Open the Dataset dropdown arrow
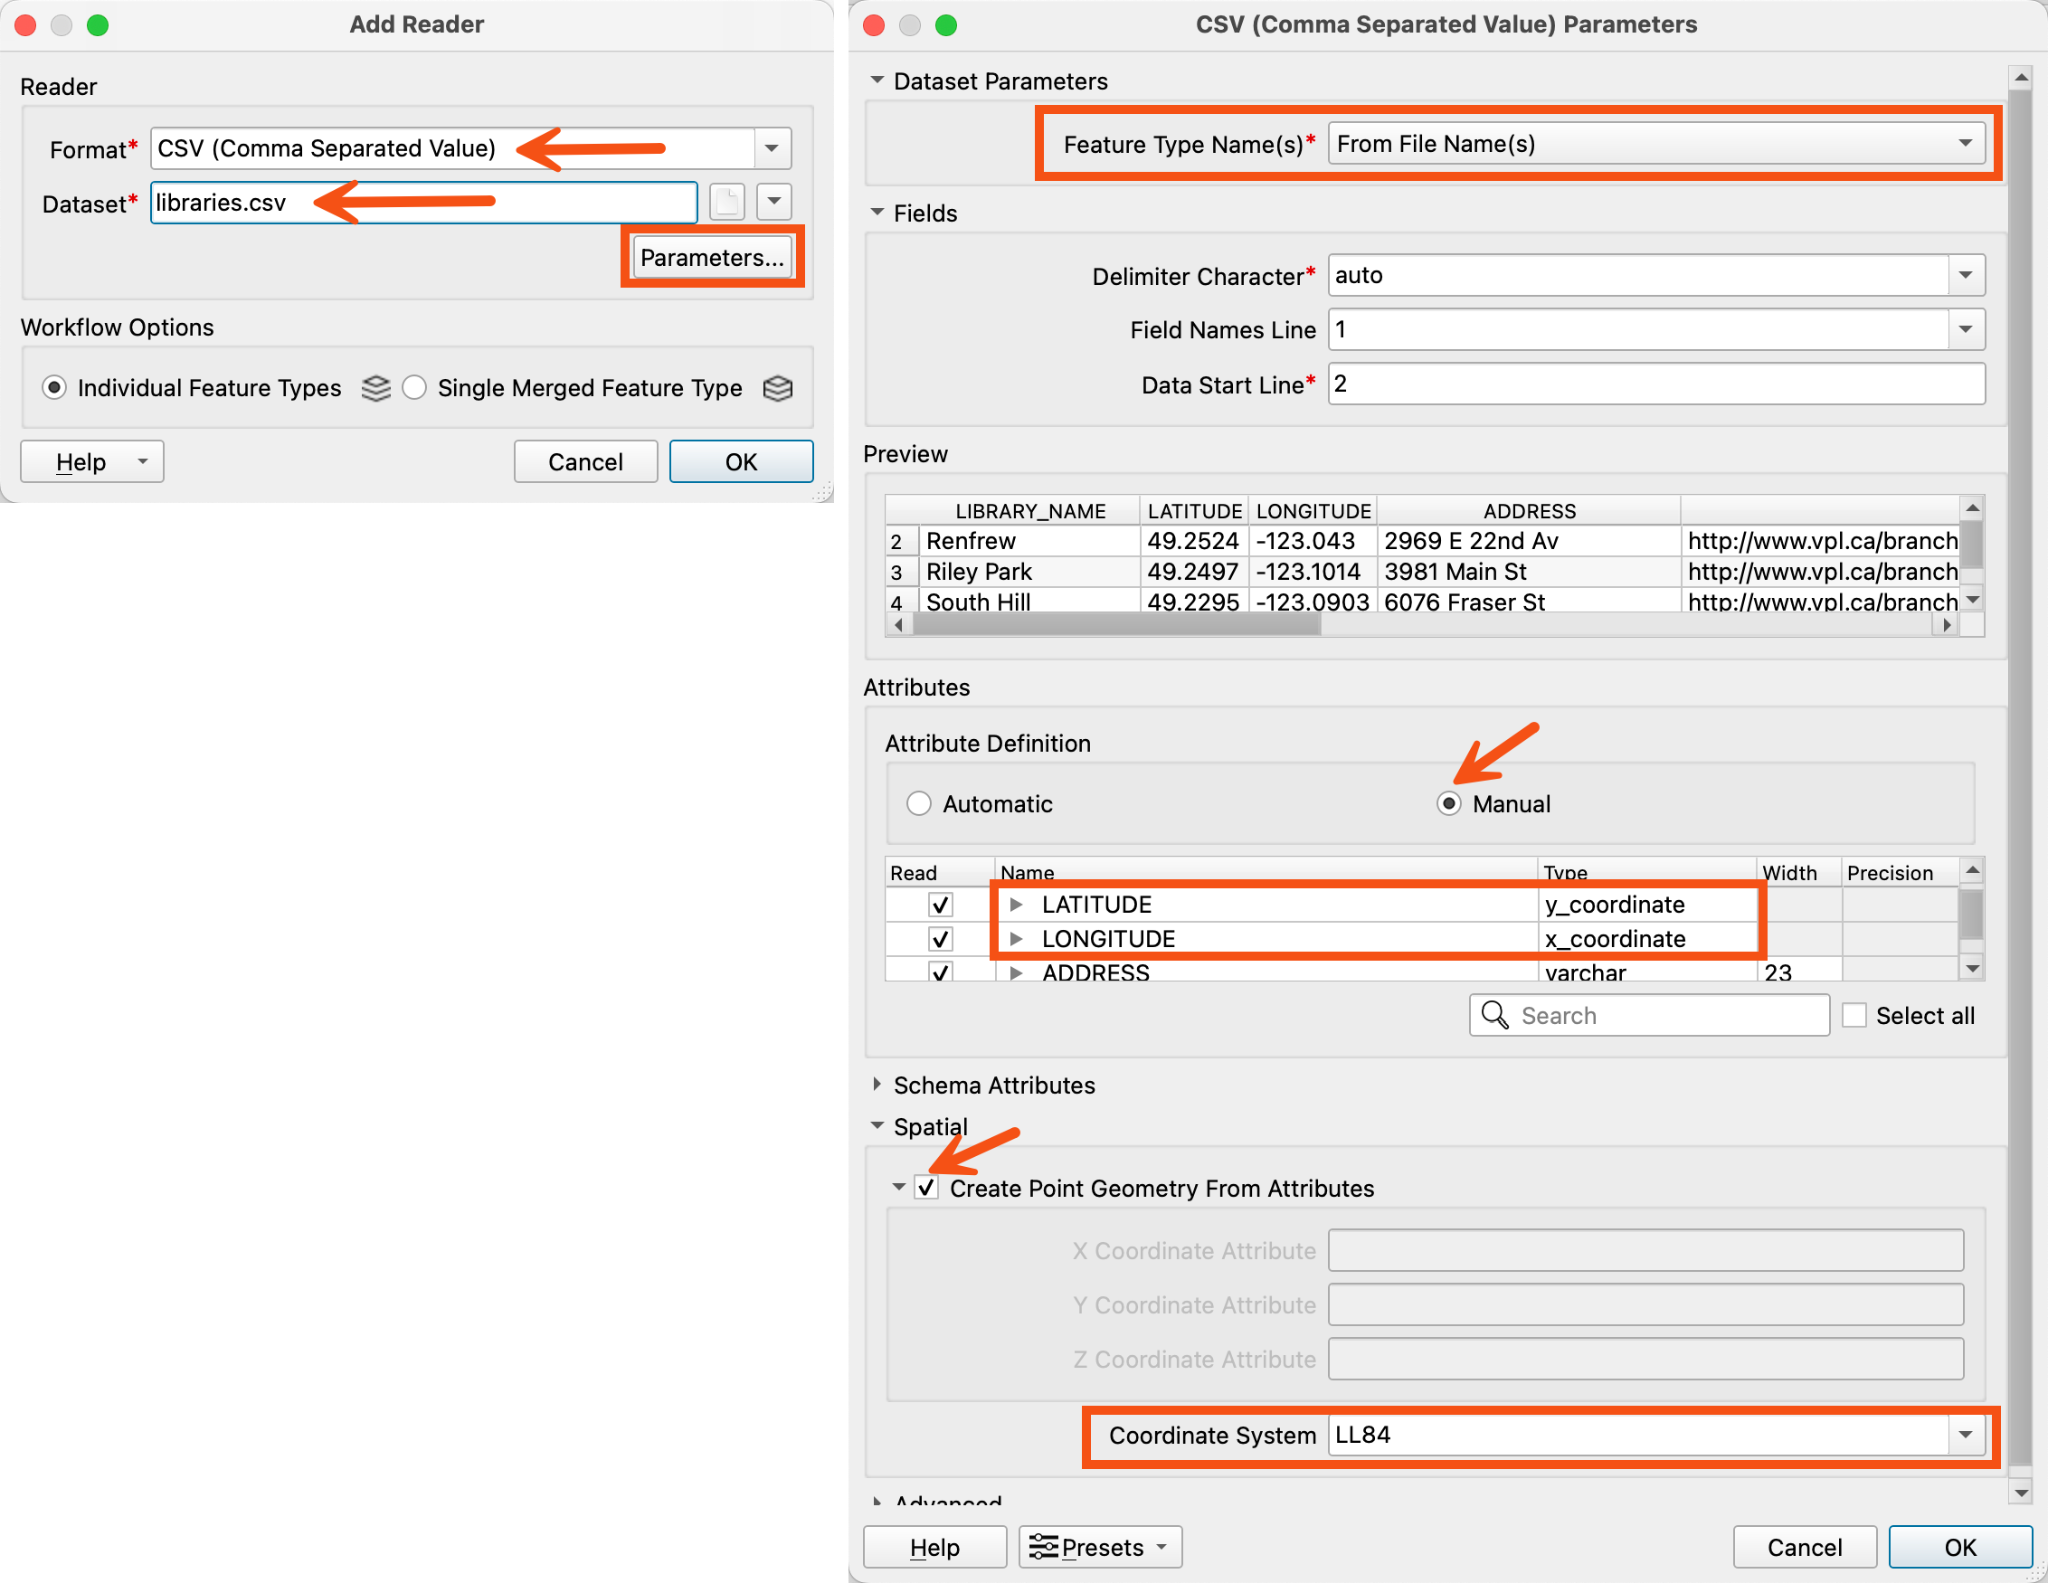The height and width of the screenshot is (1583, 2048). (x=774, y=202)
